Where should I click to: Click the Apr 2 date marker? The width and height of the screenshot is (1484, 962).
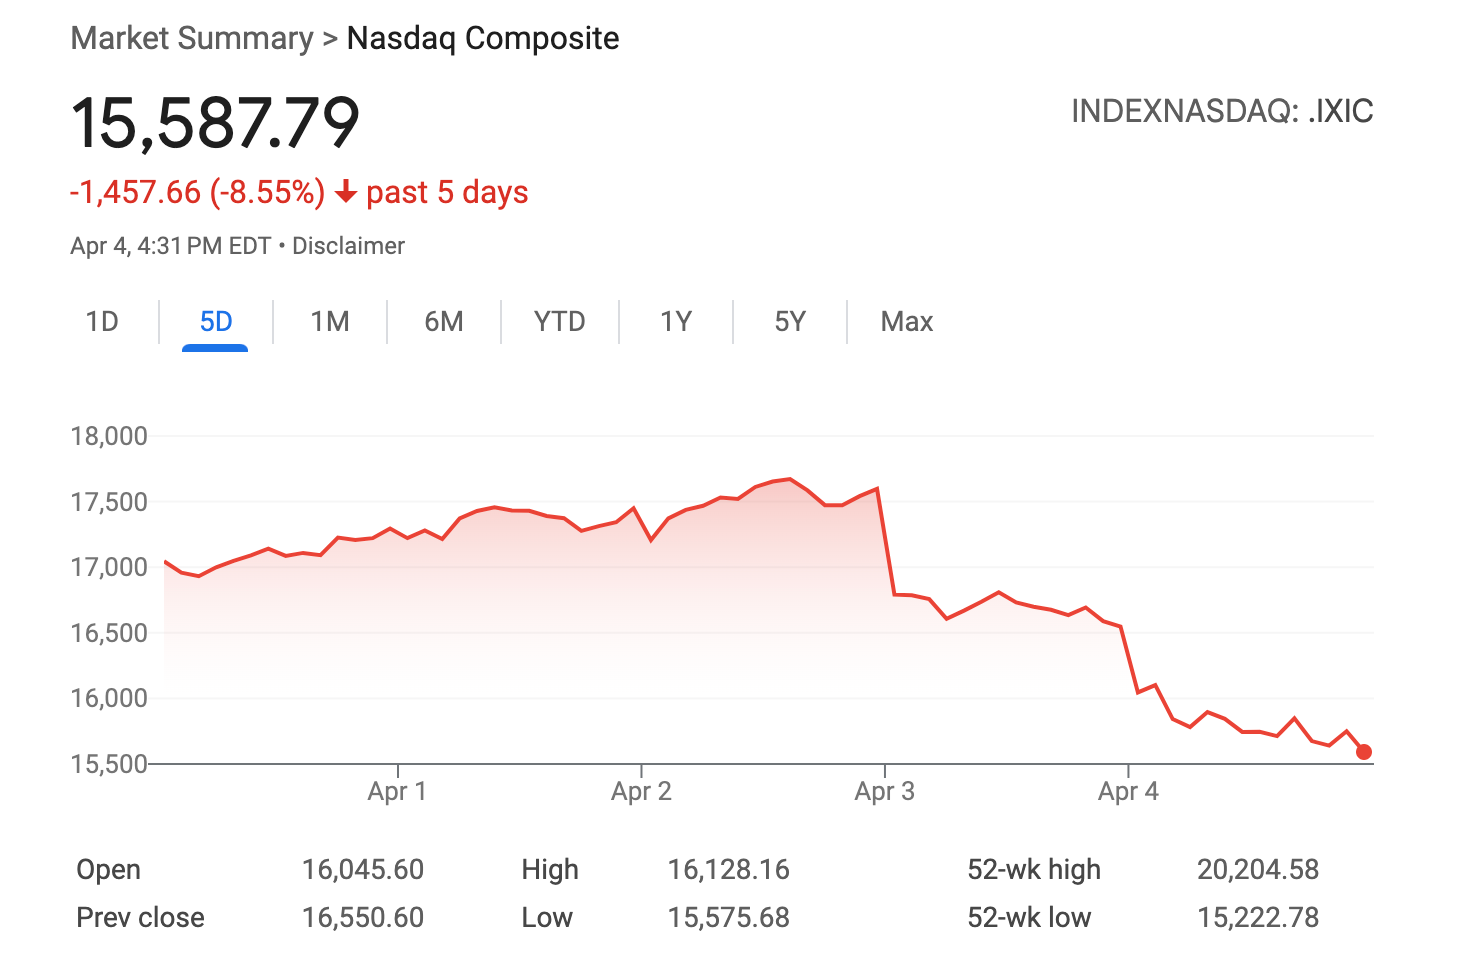point(641,791)
